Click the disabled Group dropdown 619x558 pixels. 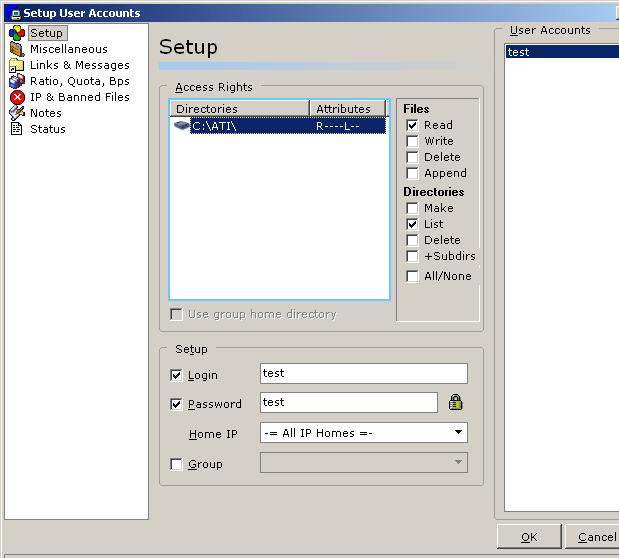click(x=364, y=462)
